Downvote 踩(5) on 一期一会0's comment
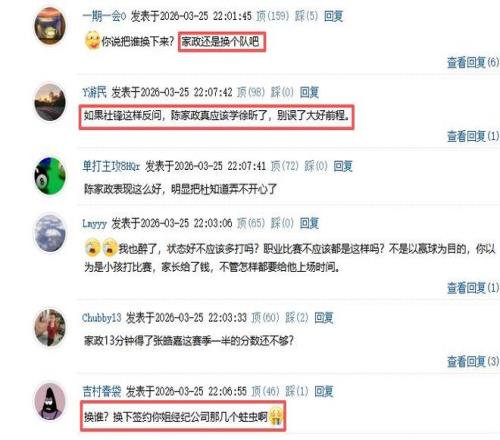Screen dimensions: 500x440 306,16
